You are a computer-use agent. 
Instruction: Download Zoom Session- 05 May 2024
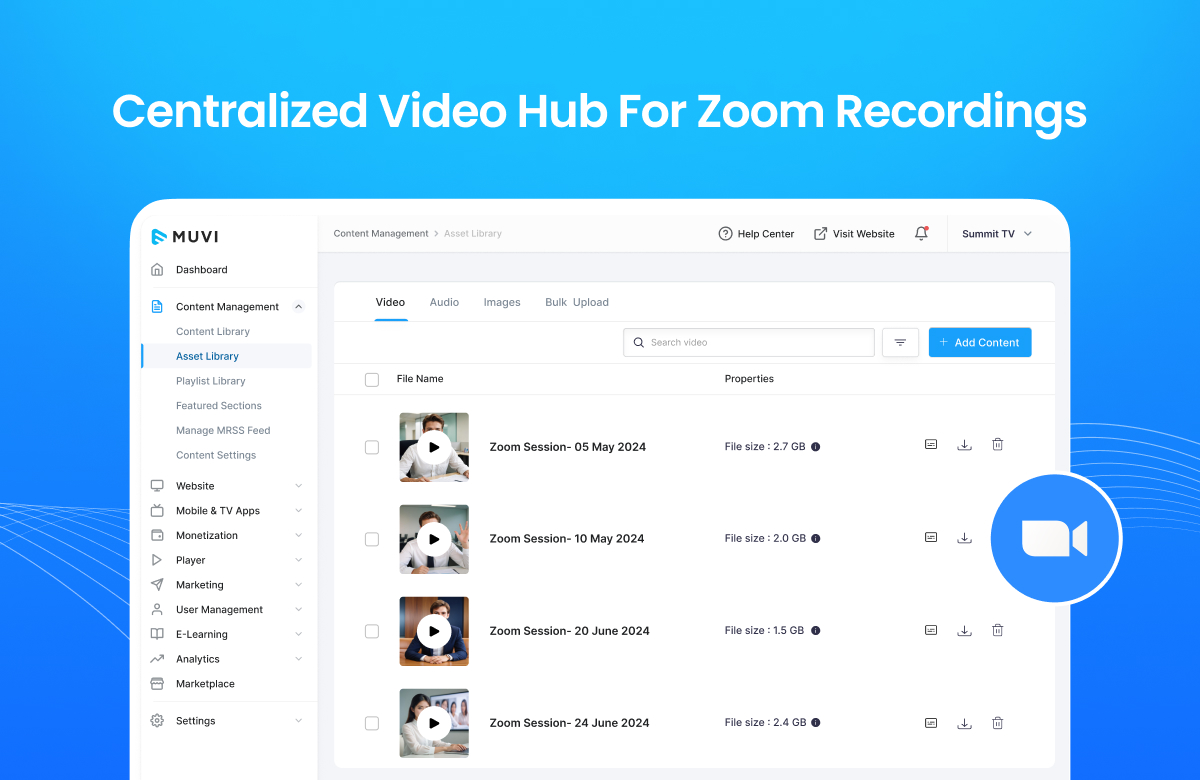(964, 445)
